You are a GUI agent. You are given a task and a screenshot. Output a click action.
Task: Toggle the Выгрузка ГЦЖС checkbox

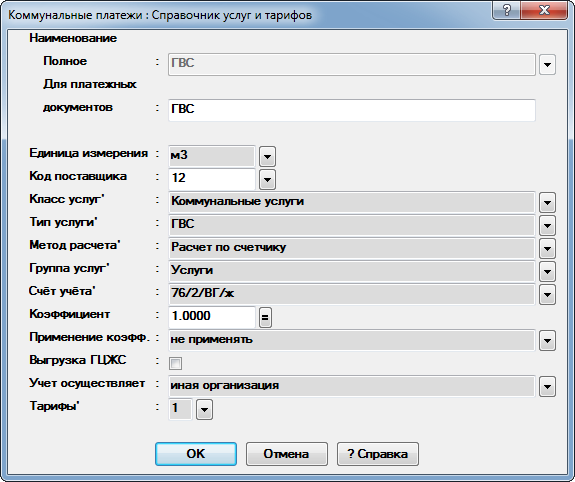[x=175, y=363]
